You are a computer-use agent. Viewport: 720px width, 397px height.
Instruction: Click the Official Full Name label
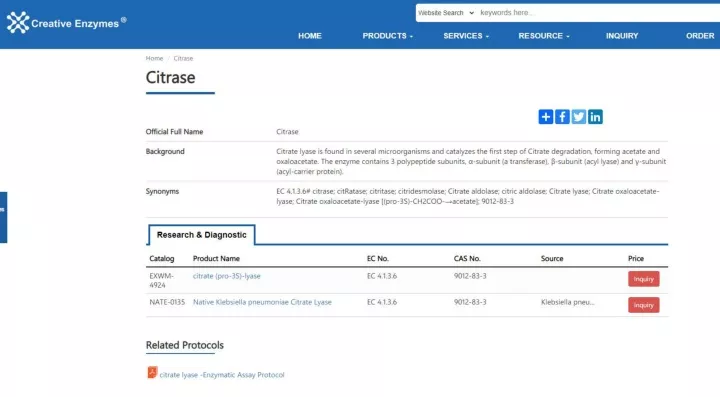click(174, 132)
